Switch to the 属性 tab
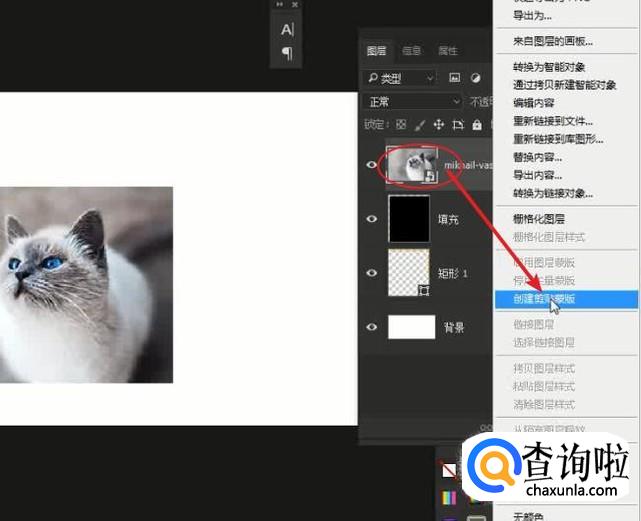This screenshot has width=641, height=521. (x=448, y=50)
